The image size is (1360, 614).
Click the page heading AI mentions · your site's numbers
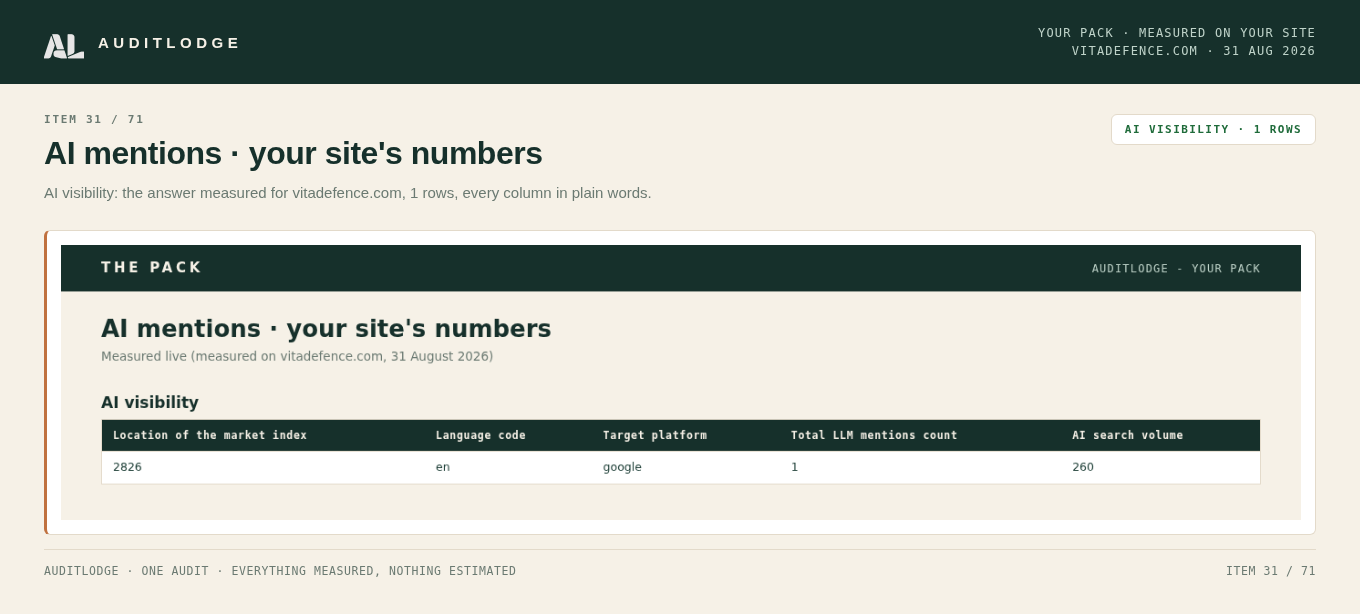[x=293, y=153]
